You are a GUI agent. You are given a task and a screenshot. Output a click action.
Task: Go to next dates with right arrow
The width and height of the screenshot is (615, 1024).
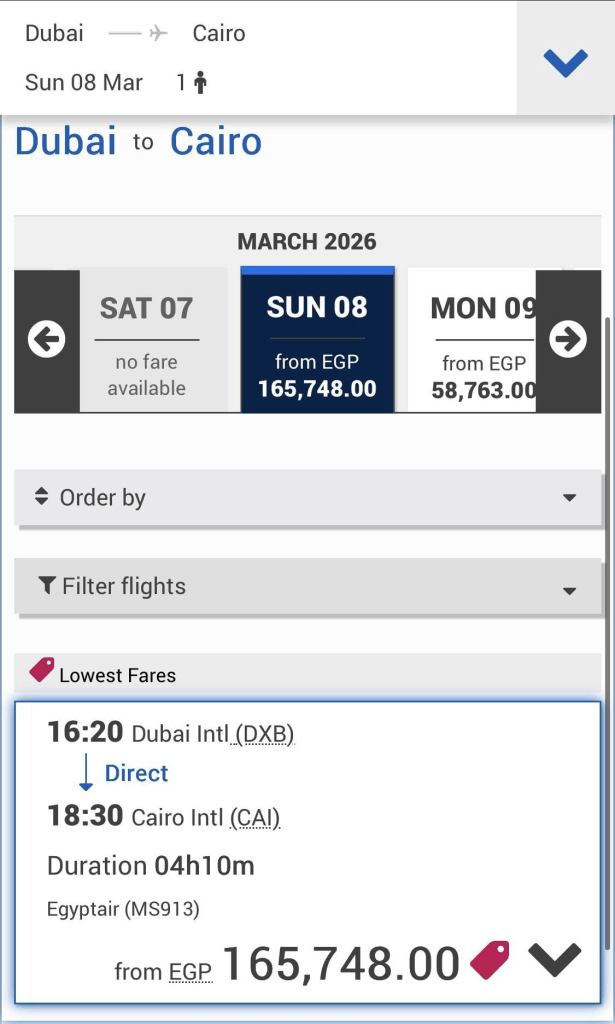click(x=568, y=340)
